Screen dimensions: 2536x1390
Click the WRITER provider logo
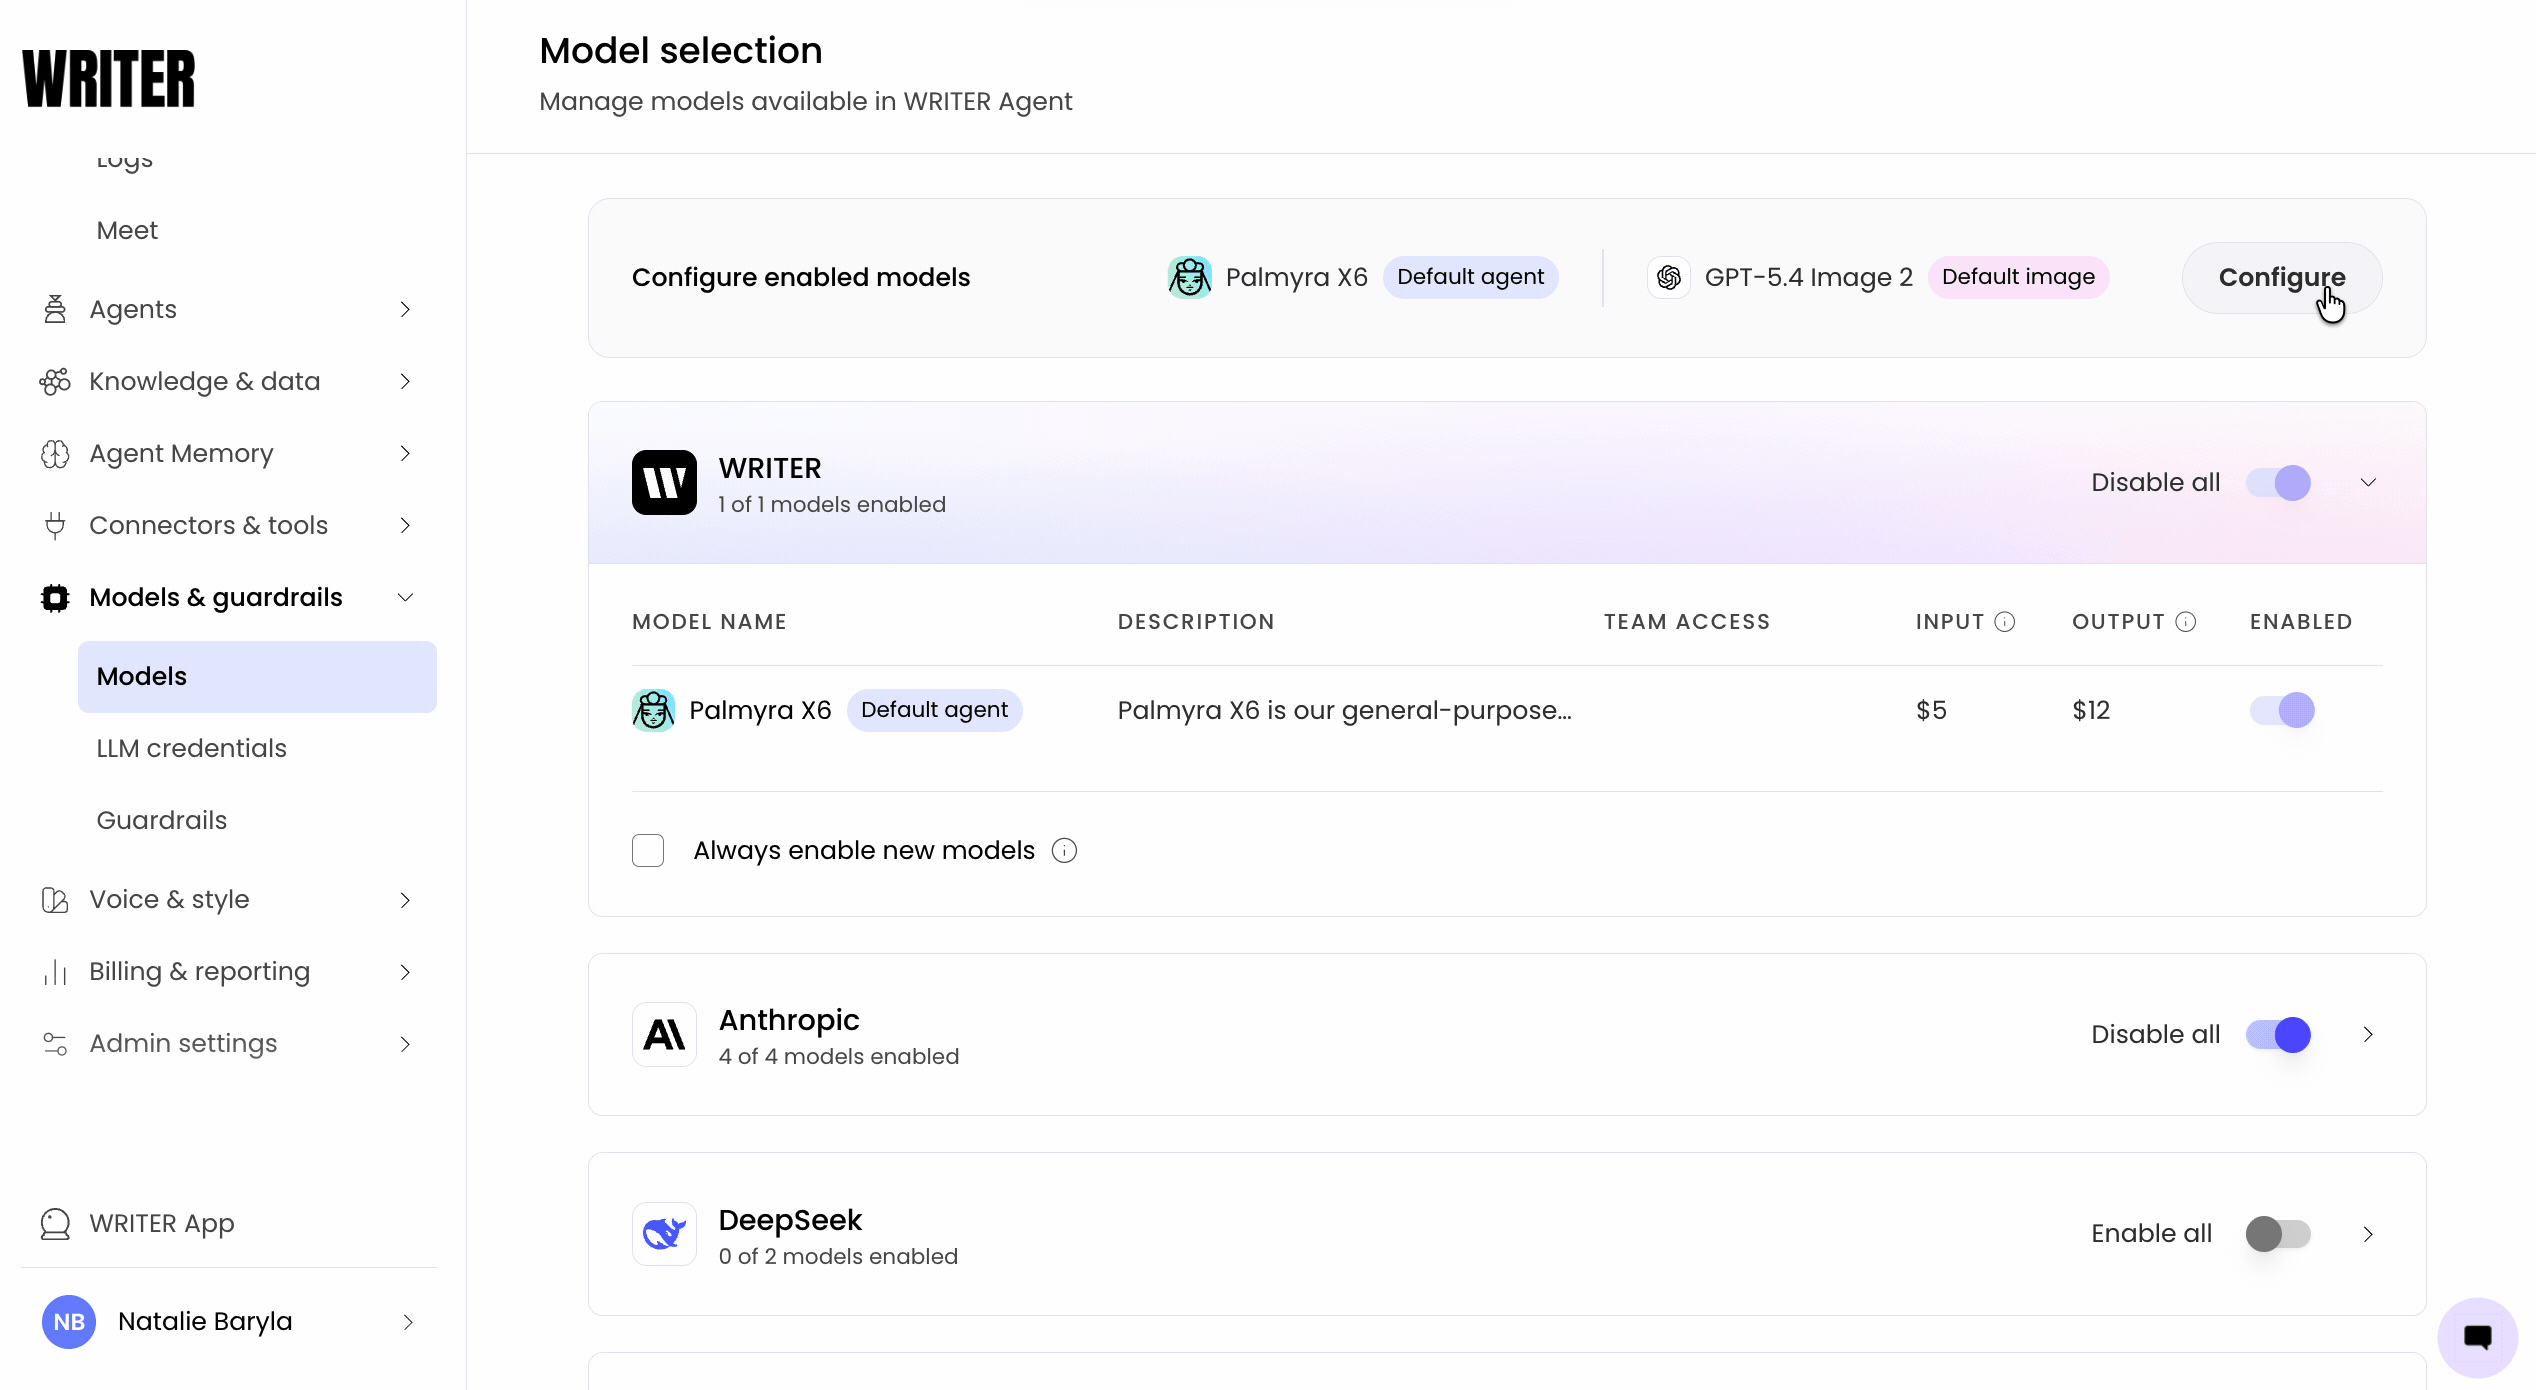[x=664, y=483]
